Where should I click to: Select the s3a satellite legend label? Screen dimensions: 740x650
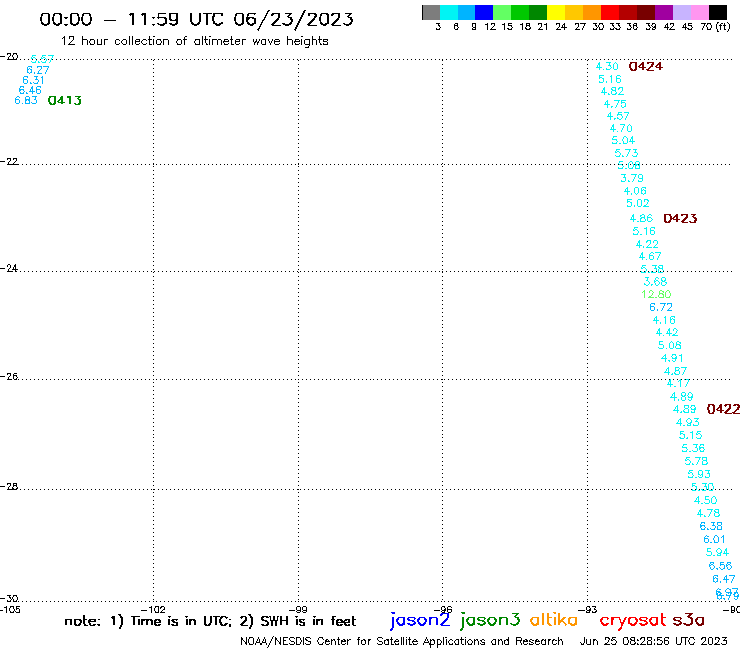pos(688,620)
